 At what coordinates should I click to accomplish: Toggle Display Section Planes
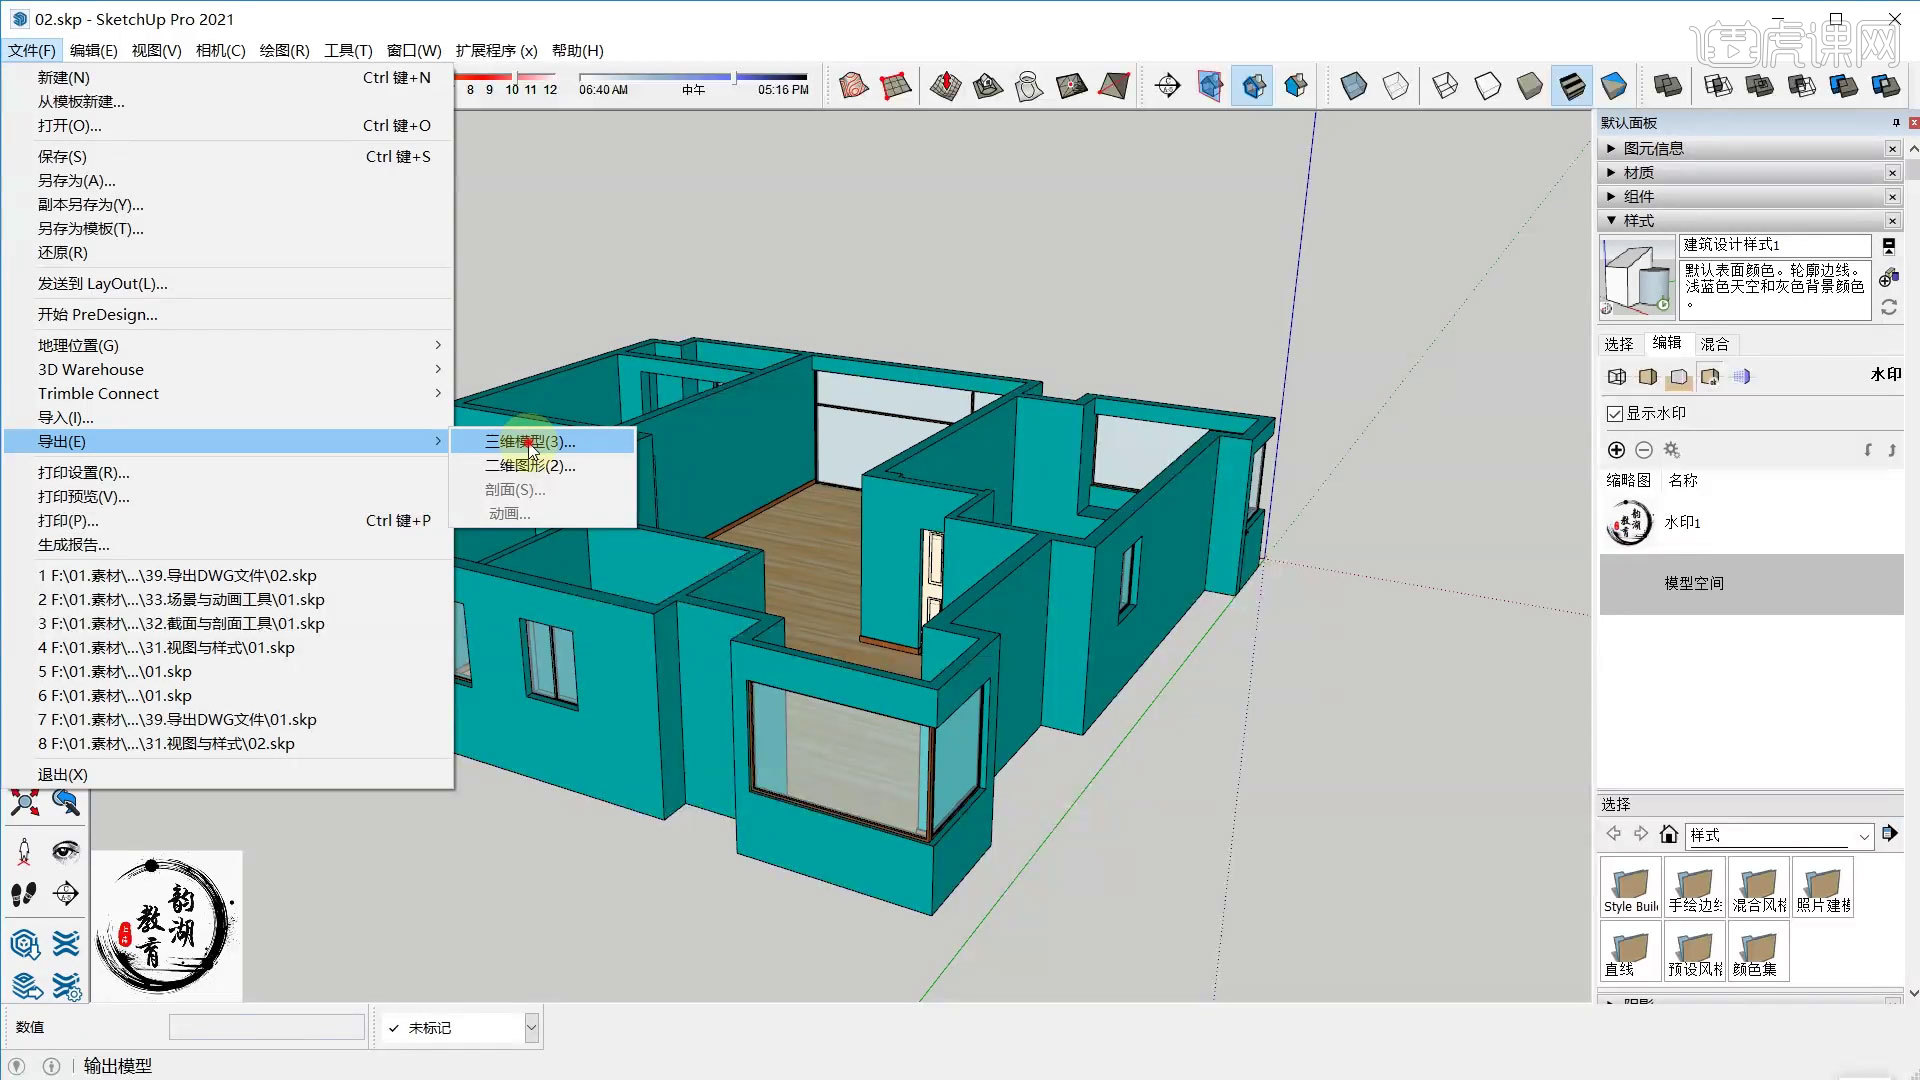(x=1210, y=86)
